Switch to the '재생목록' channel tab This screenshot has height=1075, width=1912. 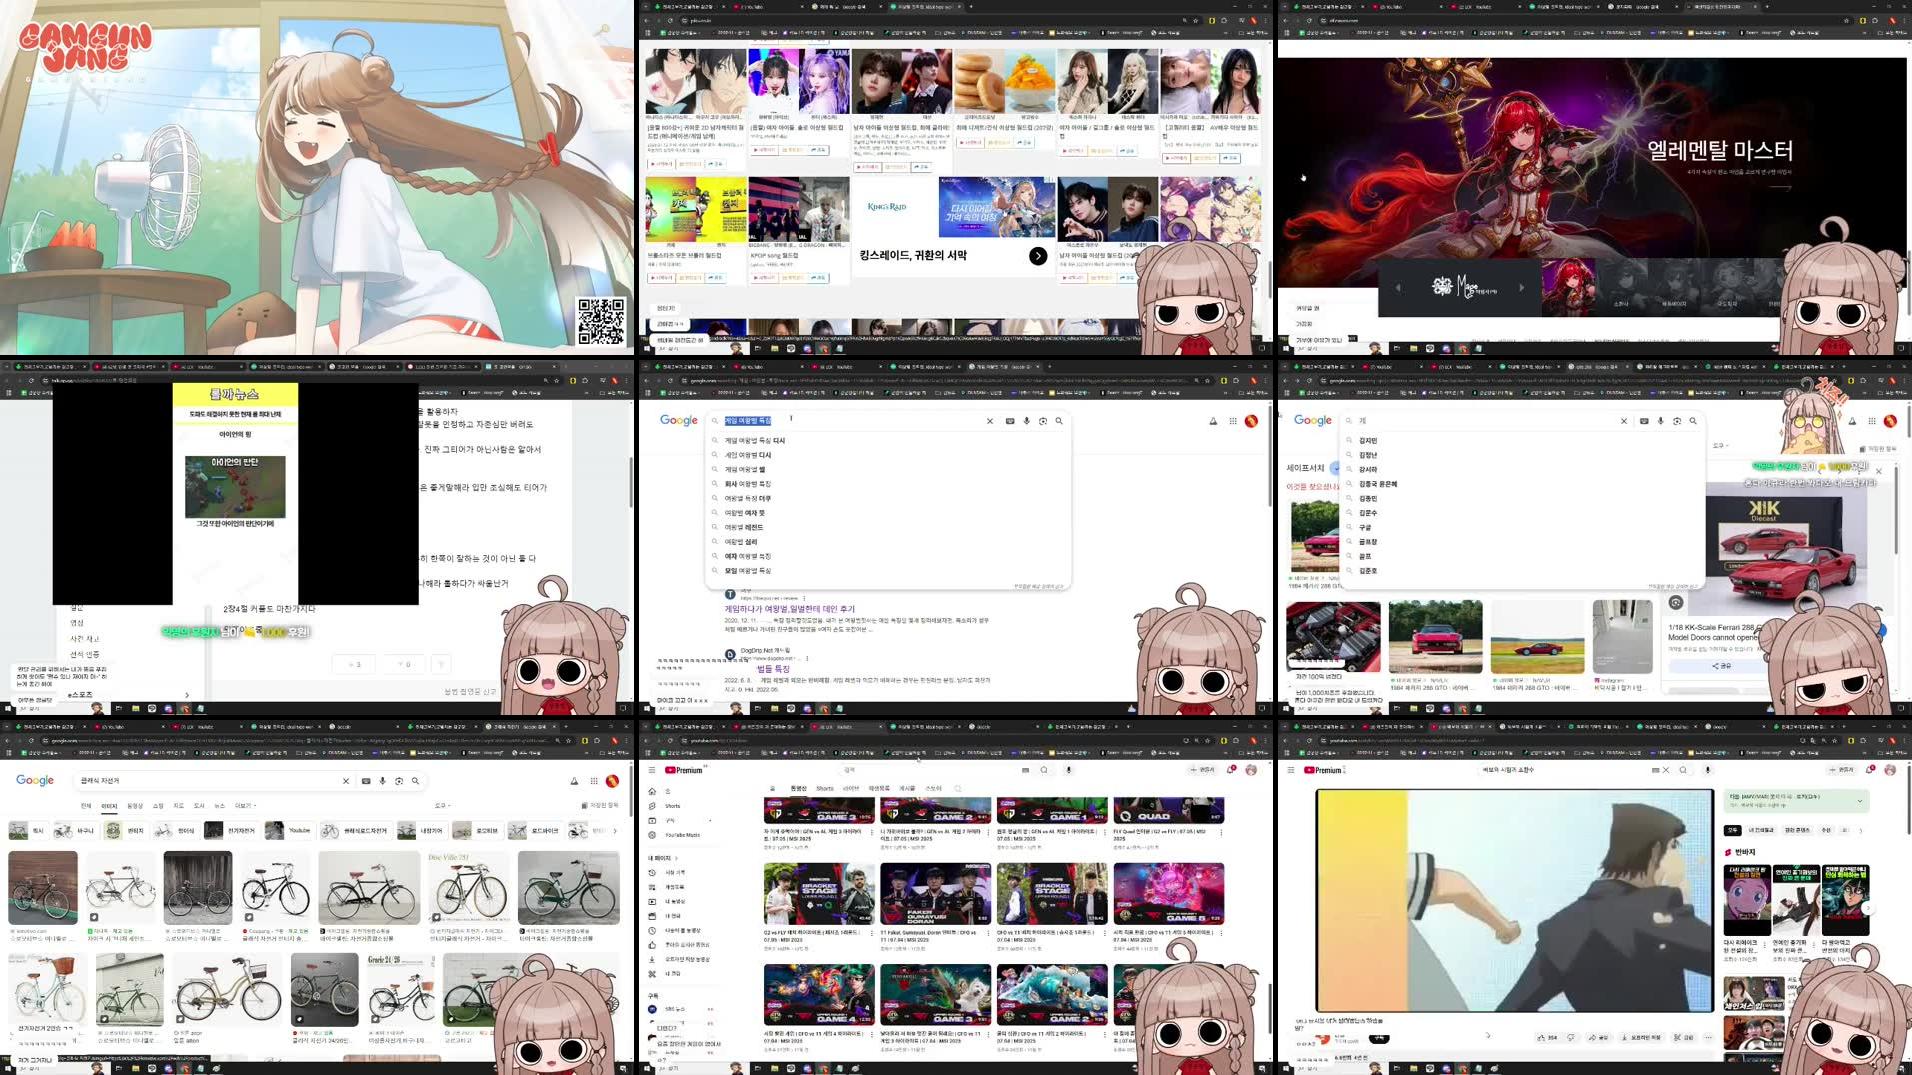[x=879, y=788]
